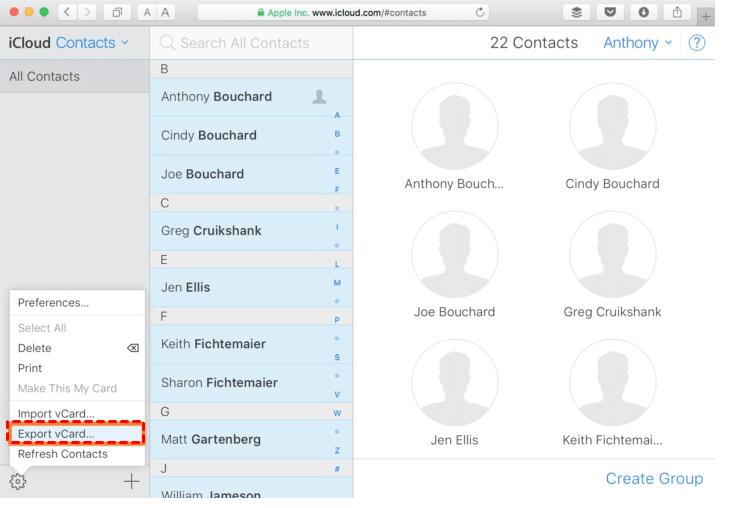The height and width of the screenshot is (508, 754).
Task: Click Jen Ellis avatar in the selection pane
Action: [x=454, y=382]
